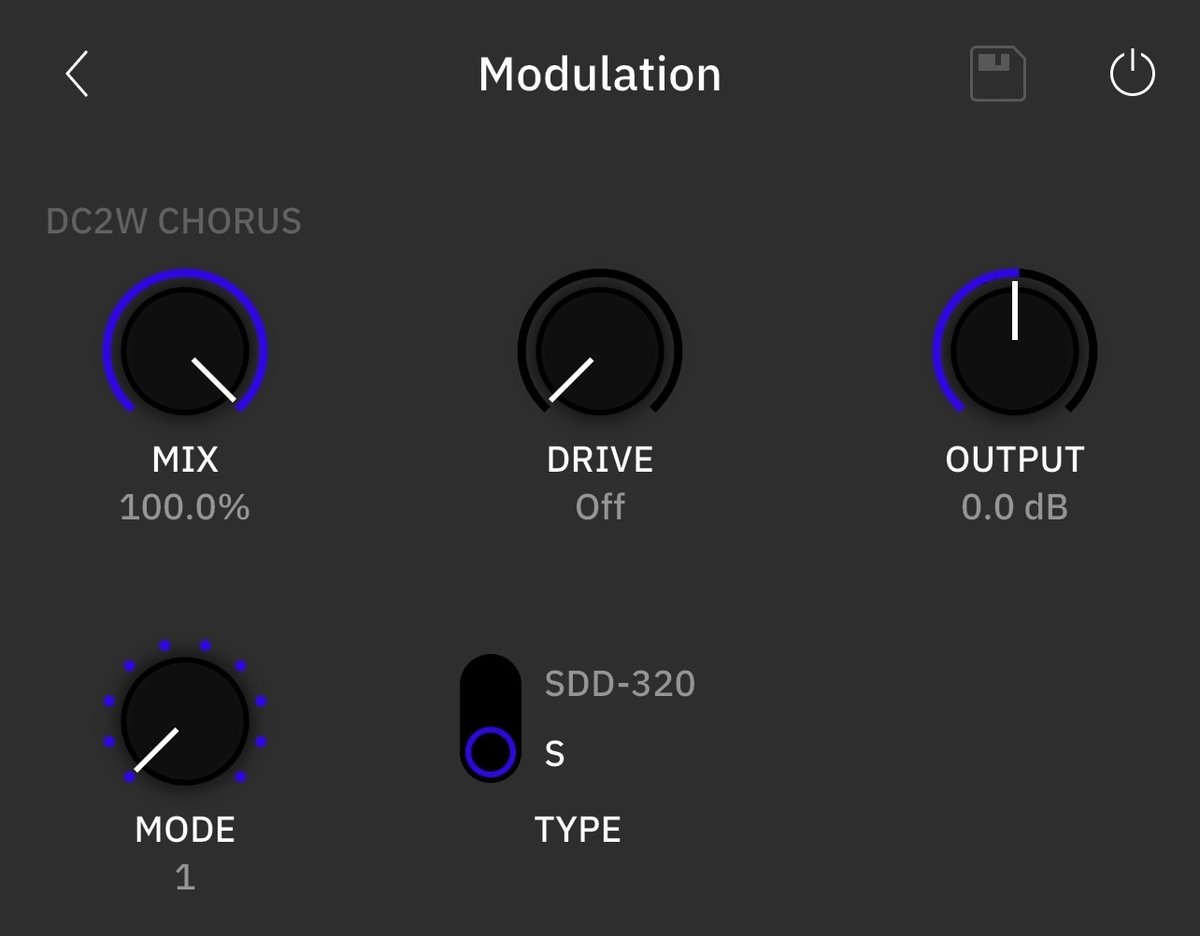Select the S type option
This screenshot has width=1200, height=936.
pyautogui.click(x=554, y=754)
